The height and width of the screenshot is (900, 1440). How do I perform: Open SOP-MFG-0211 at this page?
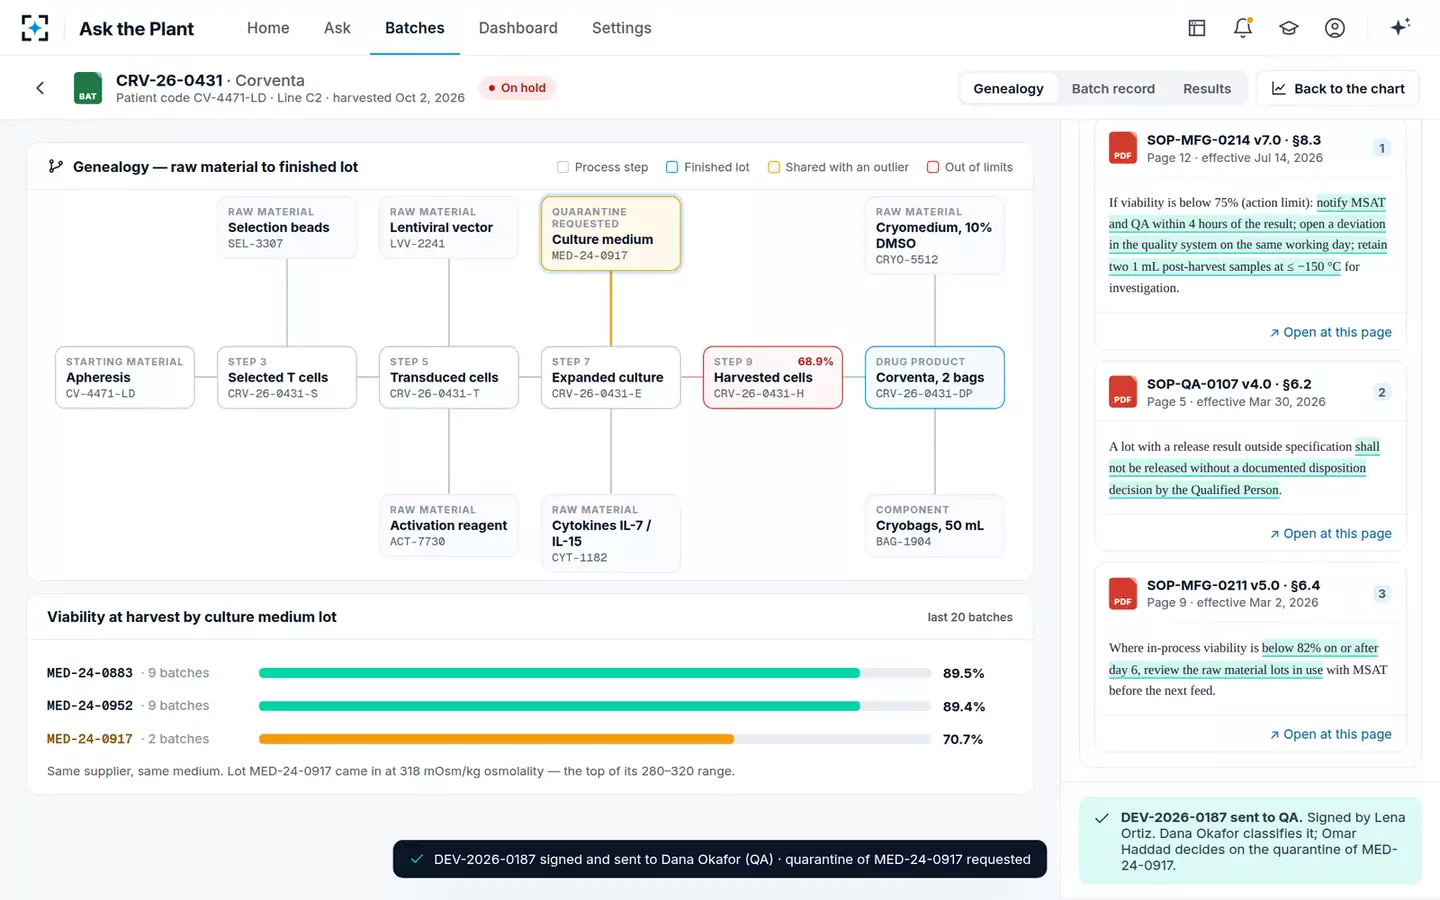click(1330, 734)
